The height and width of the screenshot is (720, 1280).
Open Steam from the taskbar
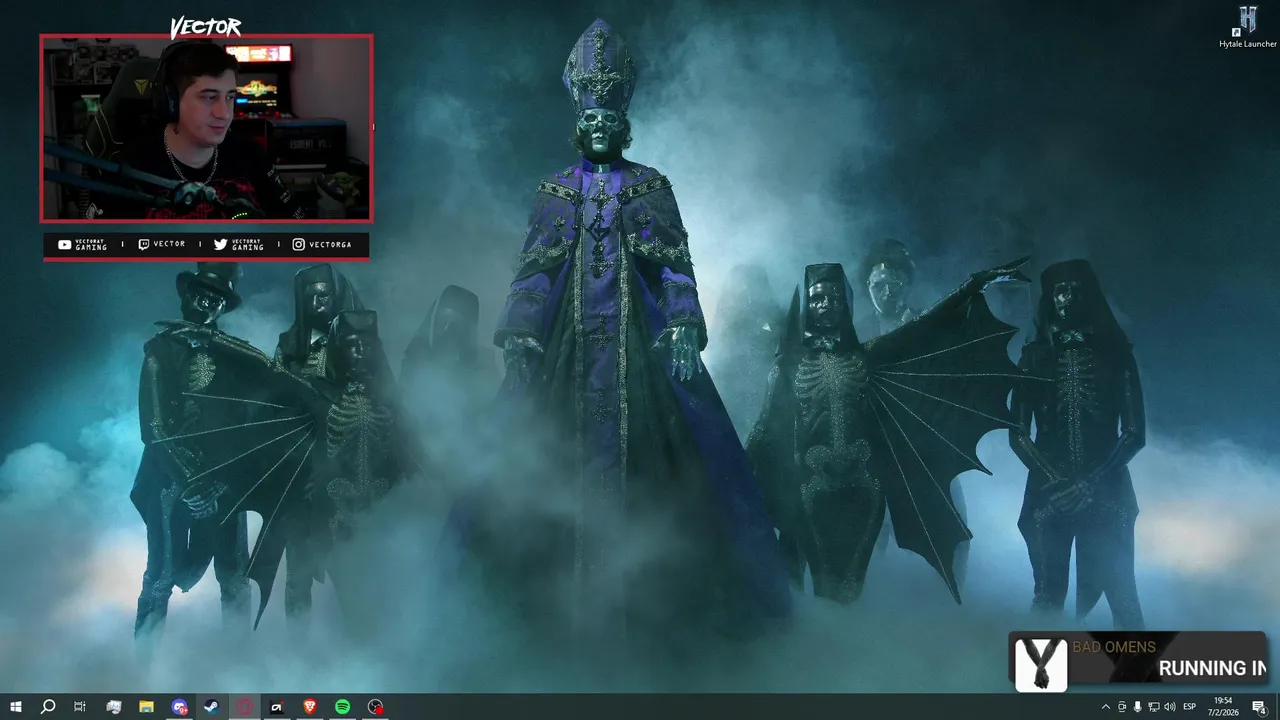point(212,707)
